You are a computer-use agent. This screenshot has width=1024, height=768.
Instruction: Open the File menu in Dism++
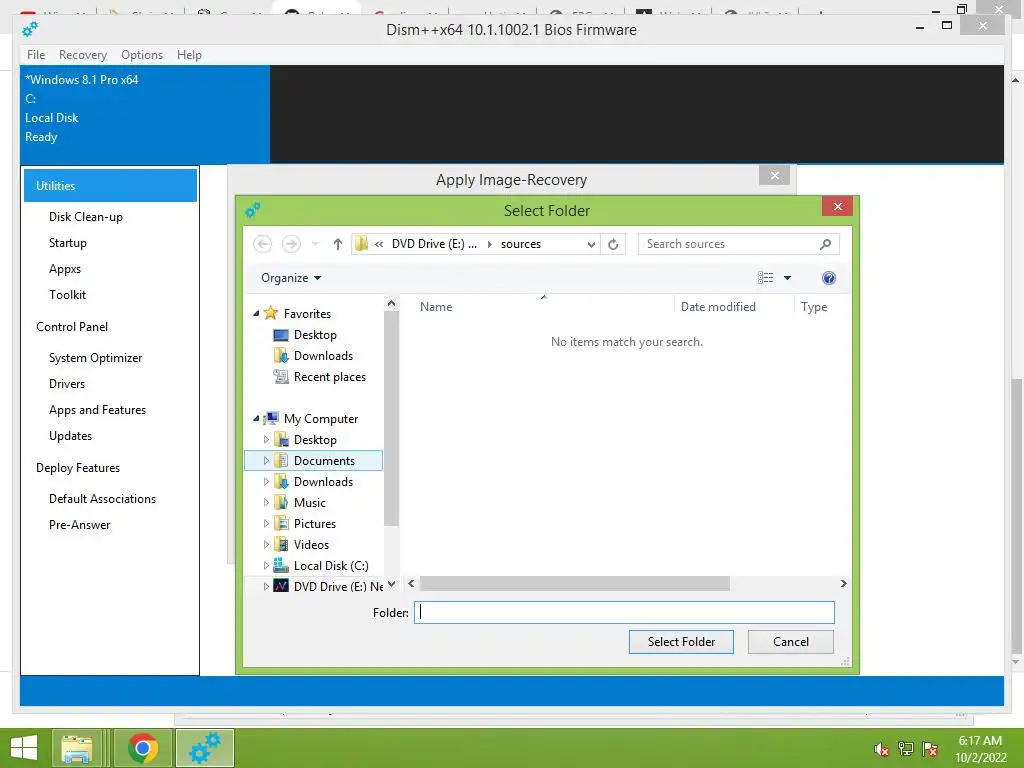tap(36, 55)
